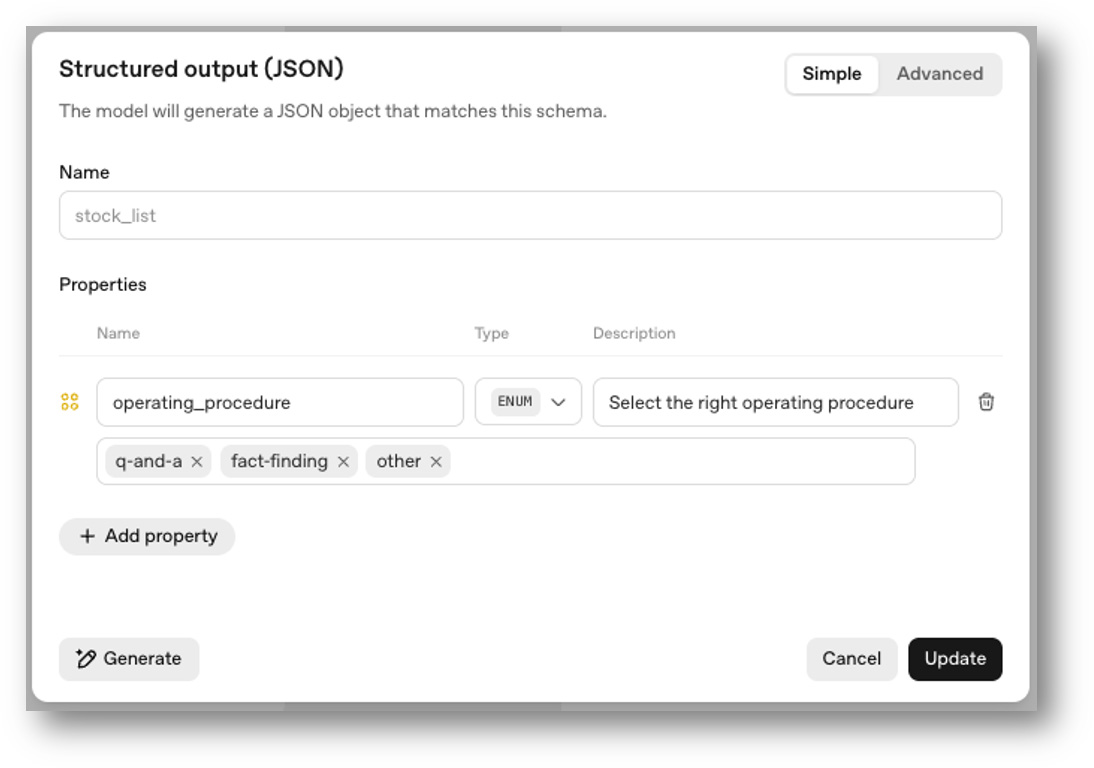
Task: Grab the yellow drag handle icon
Action: (x=70, y=402)
